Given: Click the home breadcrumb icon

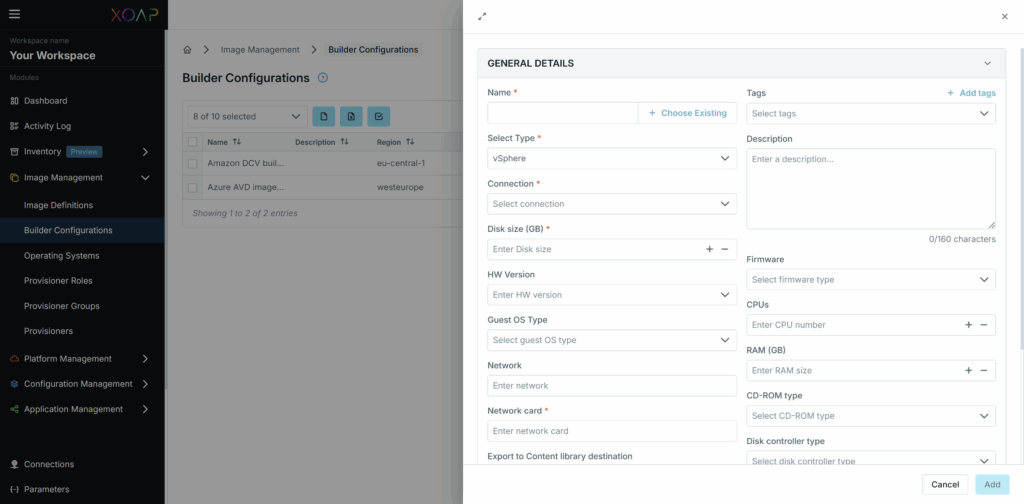Looking at the screenshot, I should (187, 50).
